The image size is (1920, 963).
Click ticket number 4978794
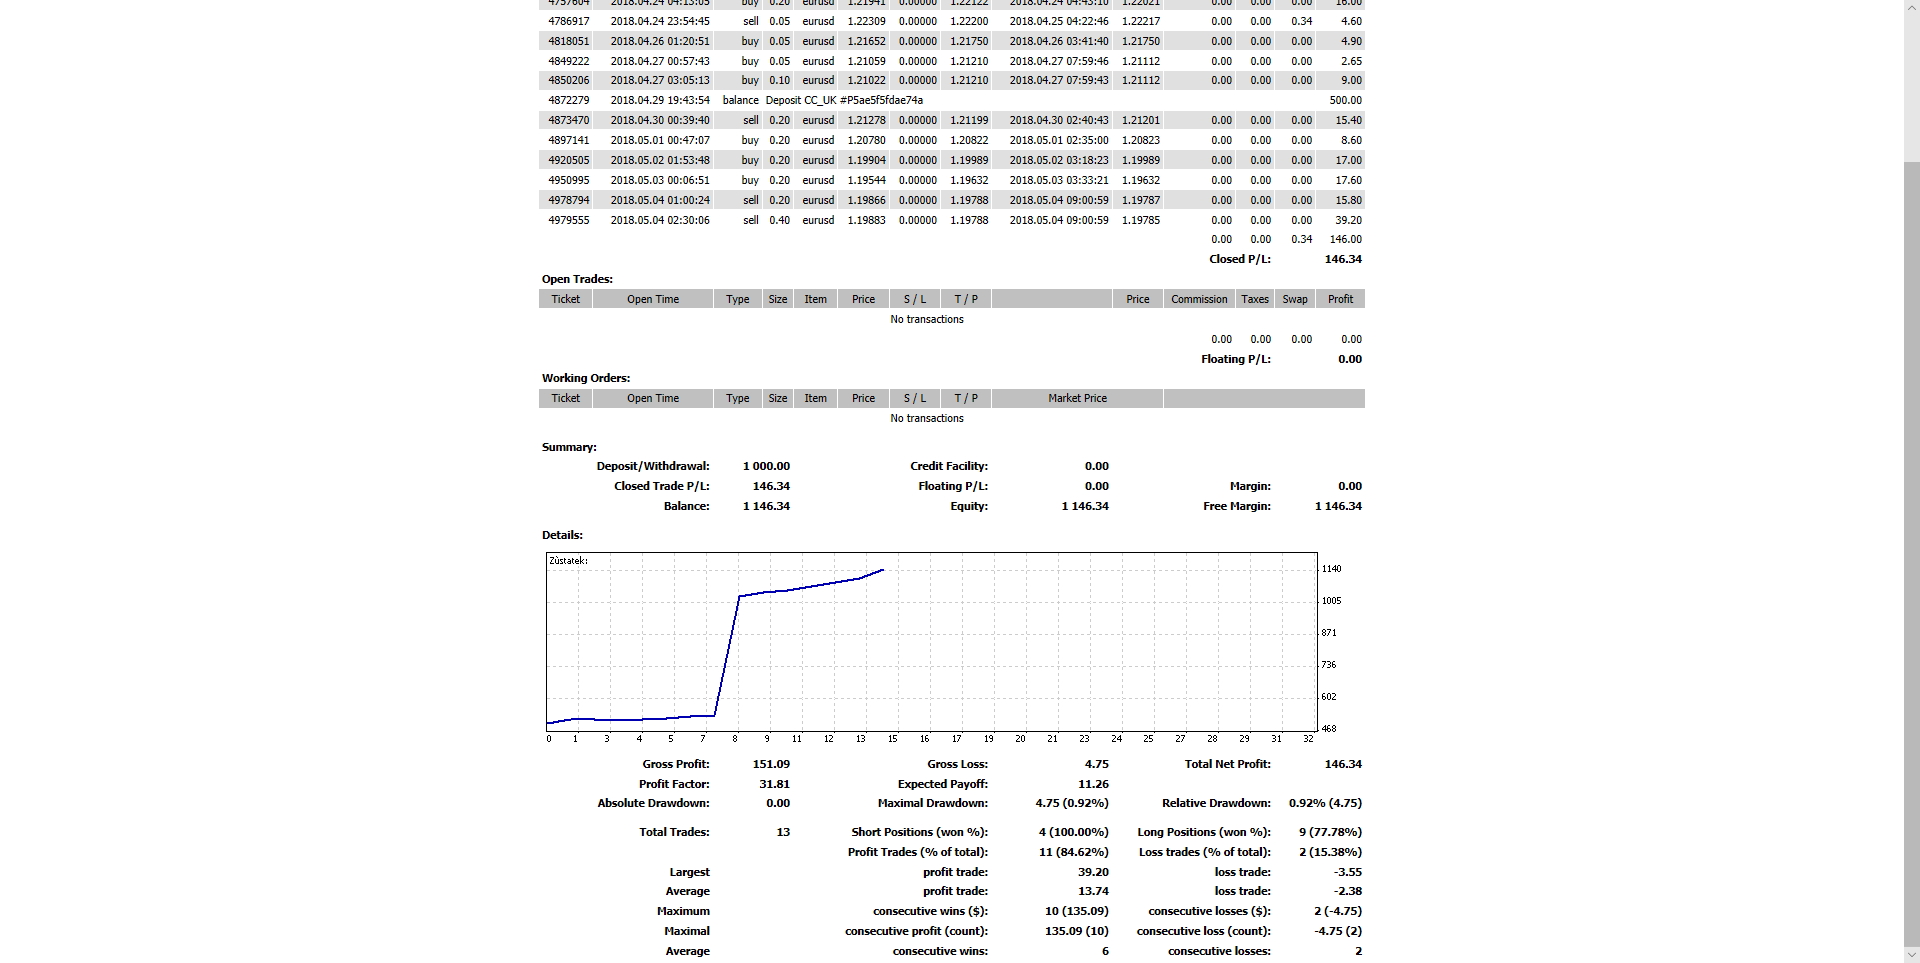tap(569, 200)
